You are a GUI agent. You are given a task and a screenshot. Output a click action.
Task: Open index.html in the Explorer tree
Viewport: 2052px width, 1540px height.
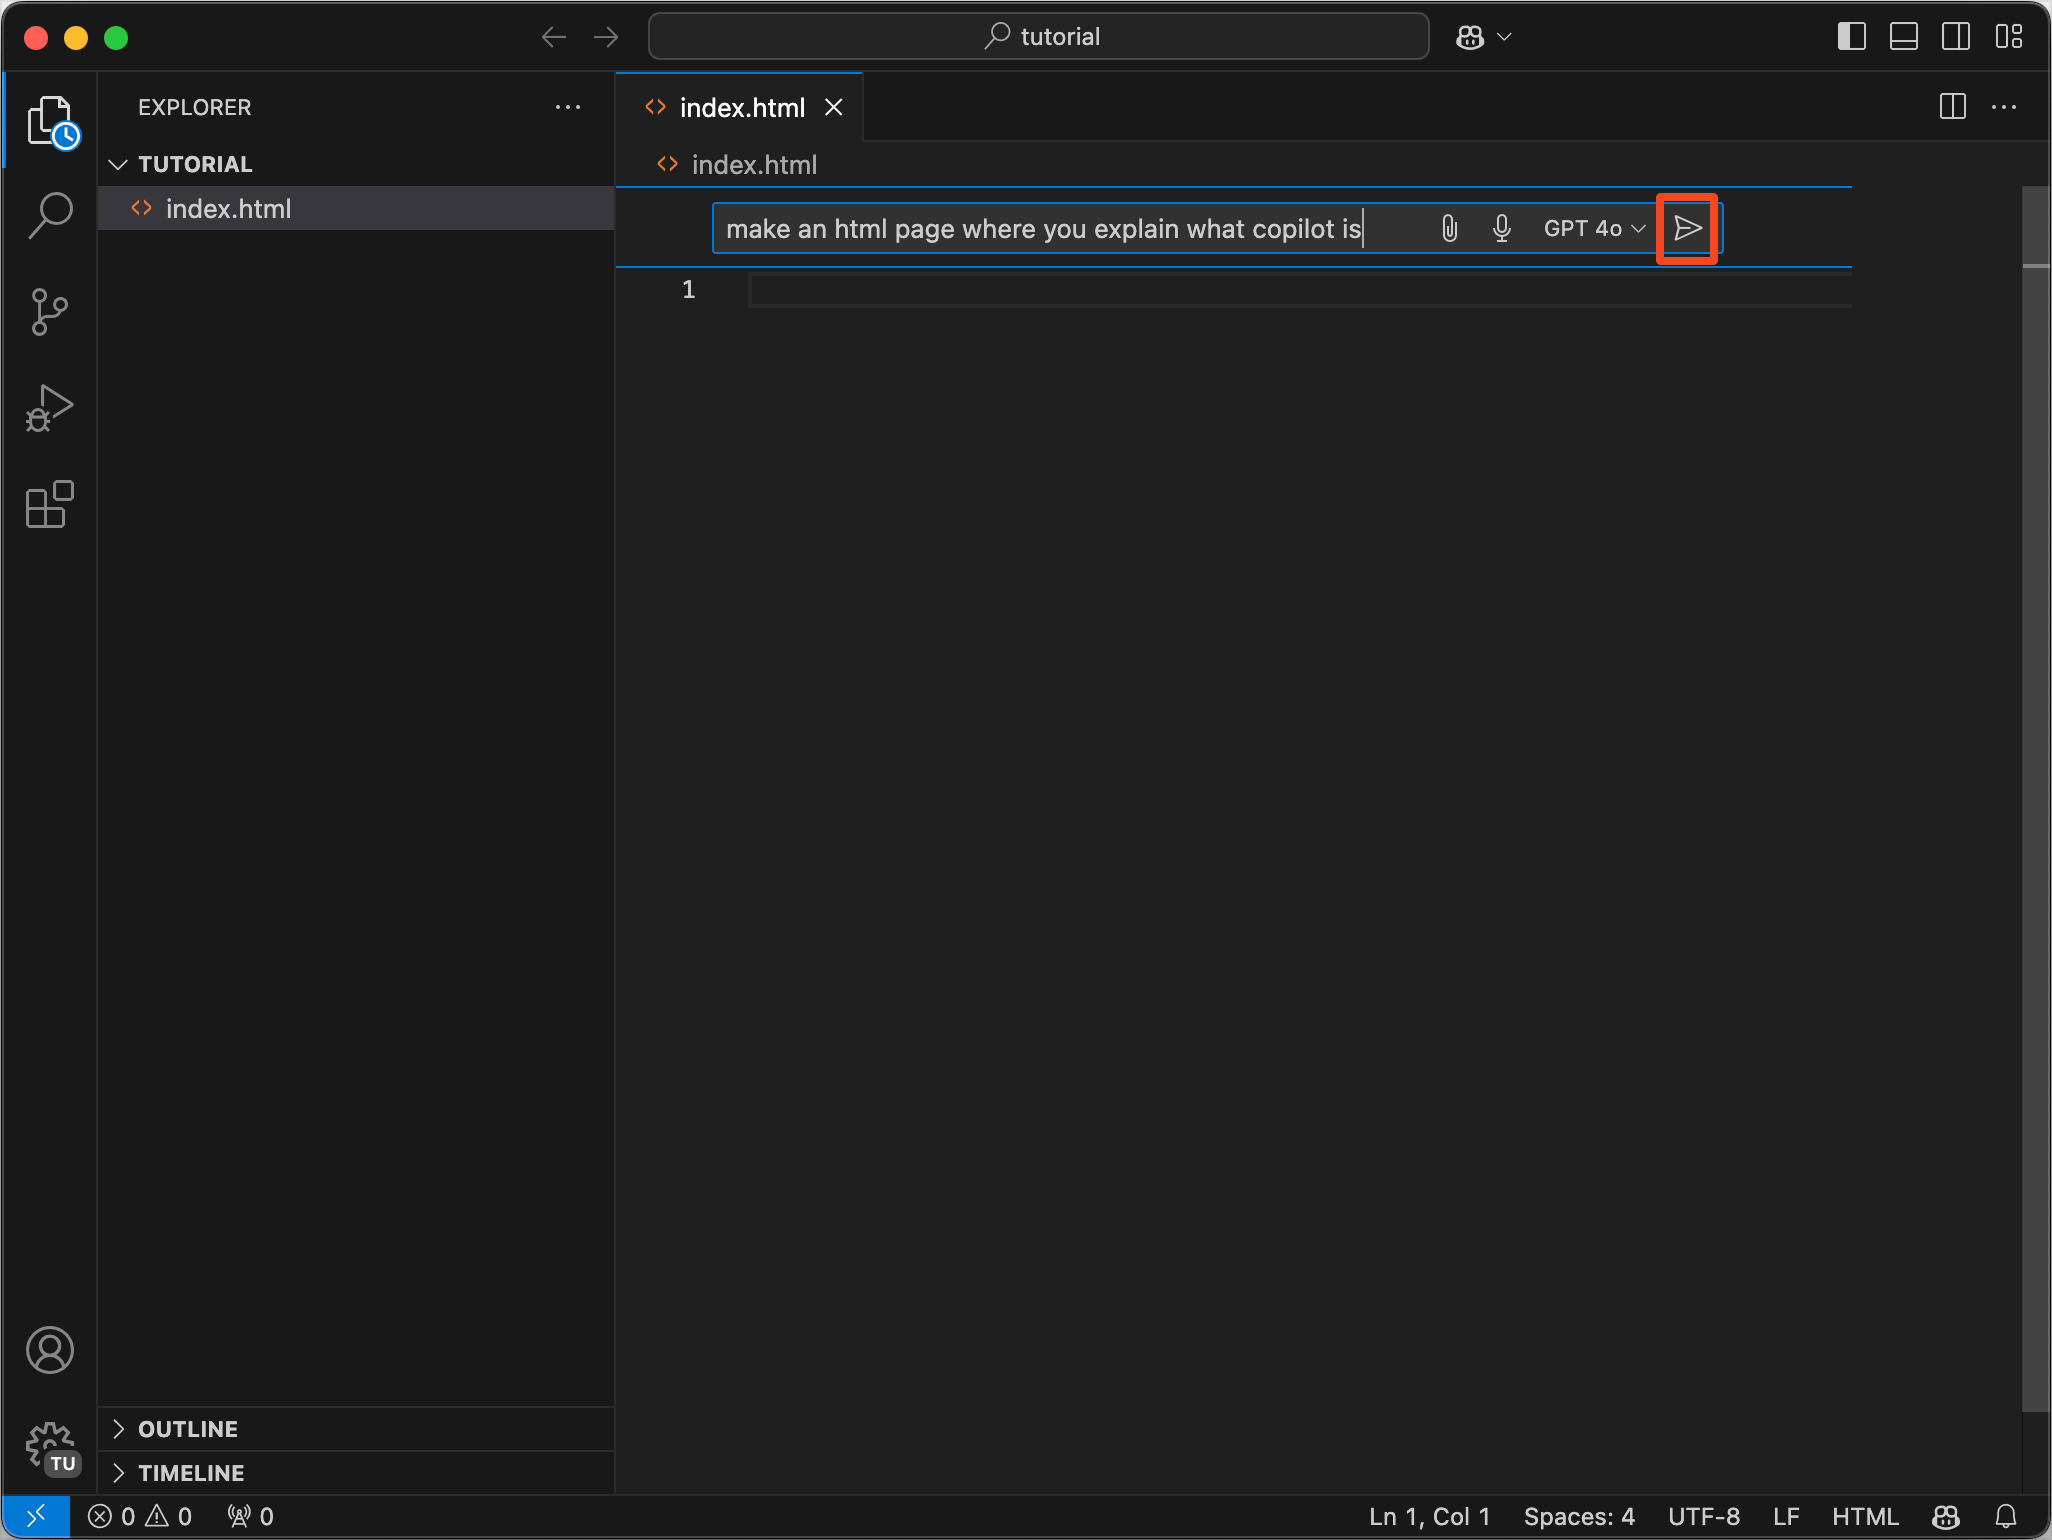(x=228, y=209)
